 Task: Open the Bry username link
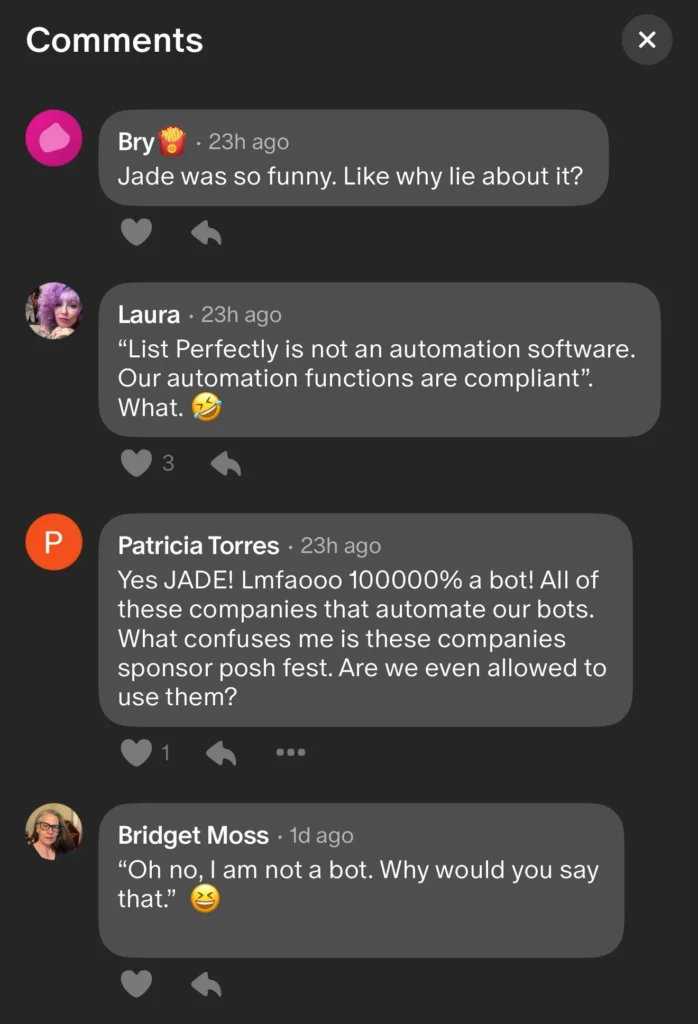point(136,142)
